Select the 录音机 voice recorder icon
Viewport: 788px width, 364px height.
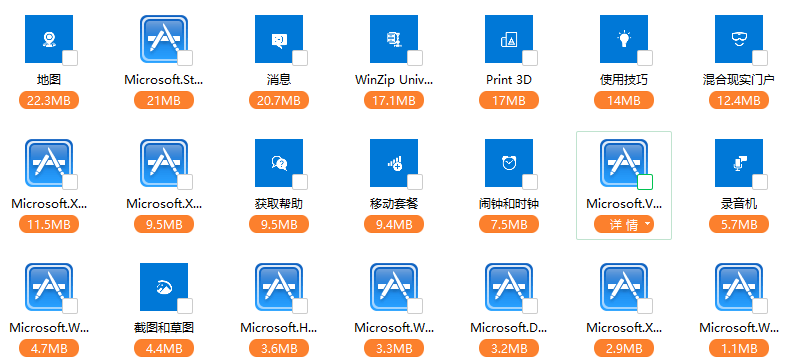tap(739, 163)
